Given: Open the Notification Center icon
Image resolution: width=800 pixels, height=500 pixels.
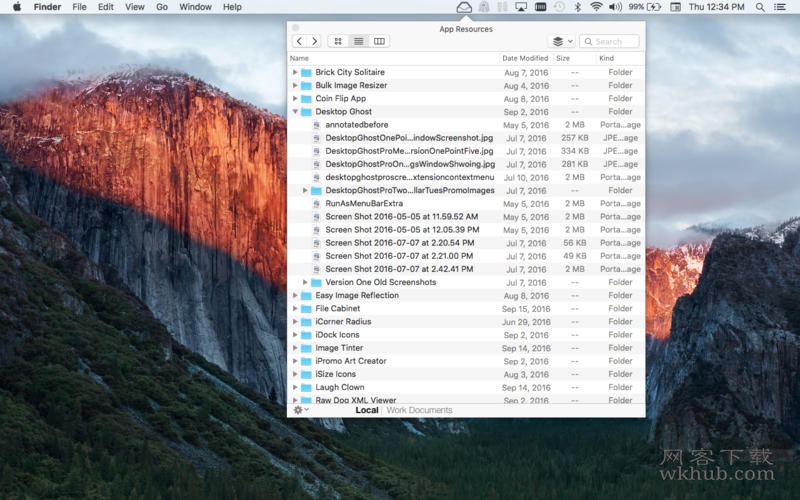Looking at the screenshot, I should 780,7.
